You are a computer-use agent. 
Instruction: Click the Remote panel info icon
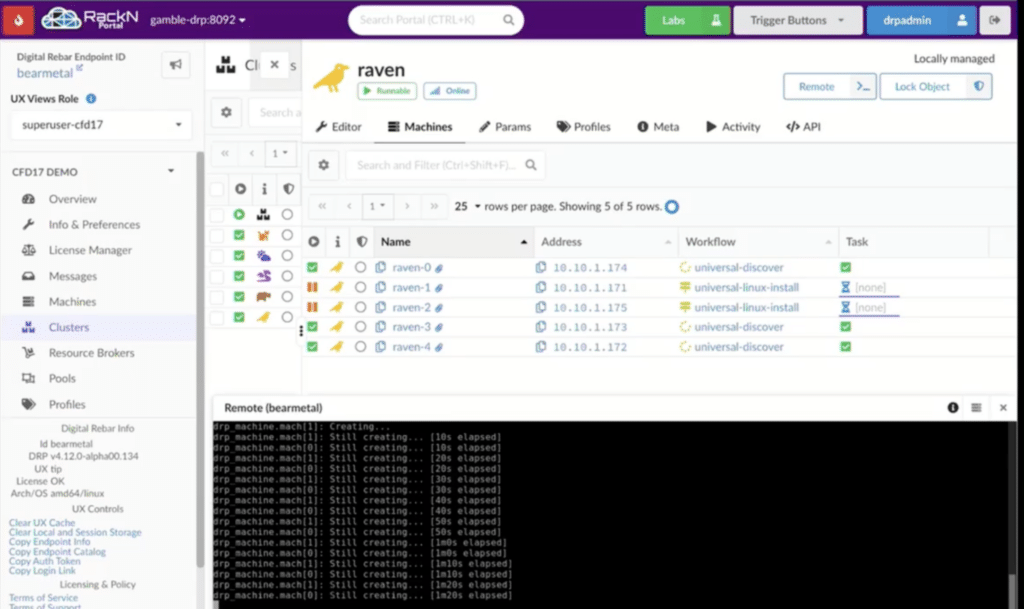tap(953, 408)
